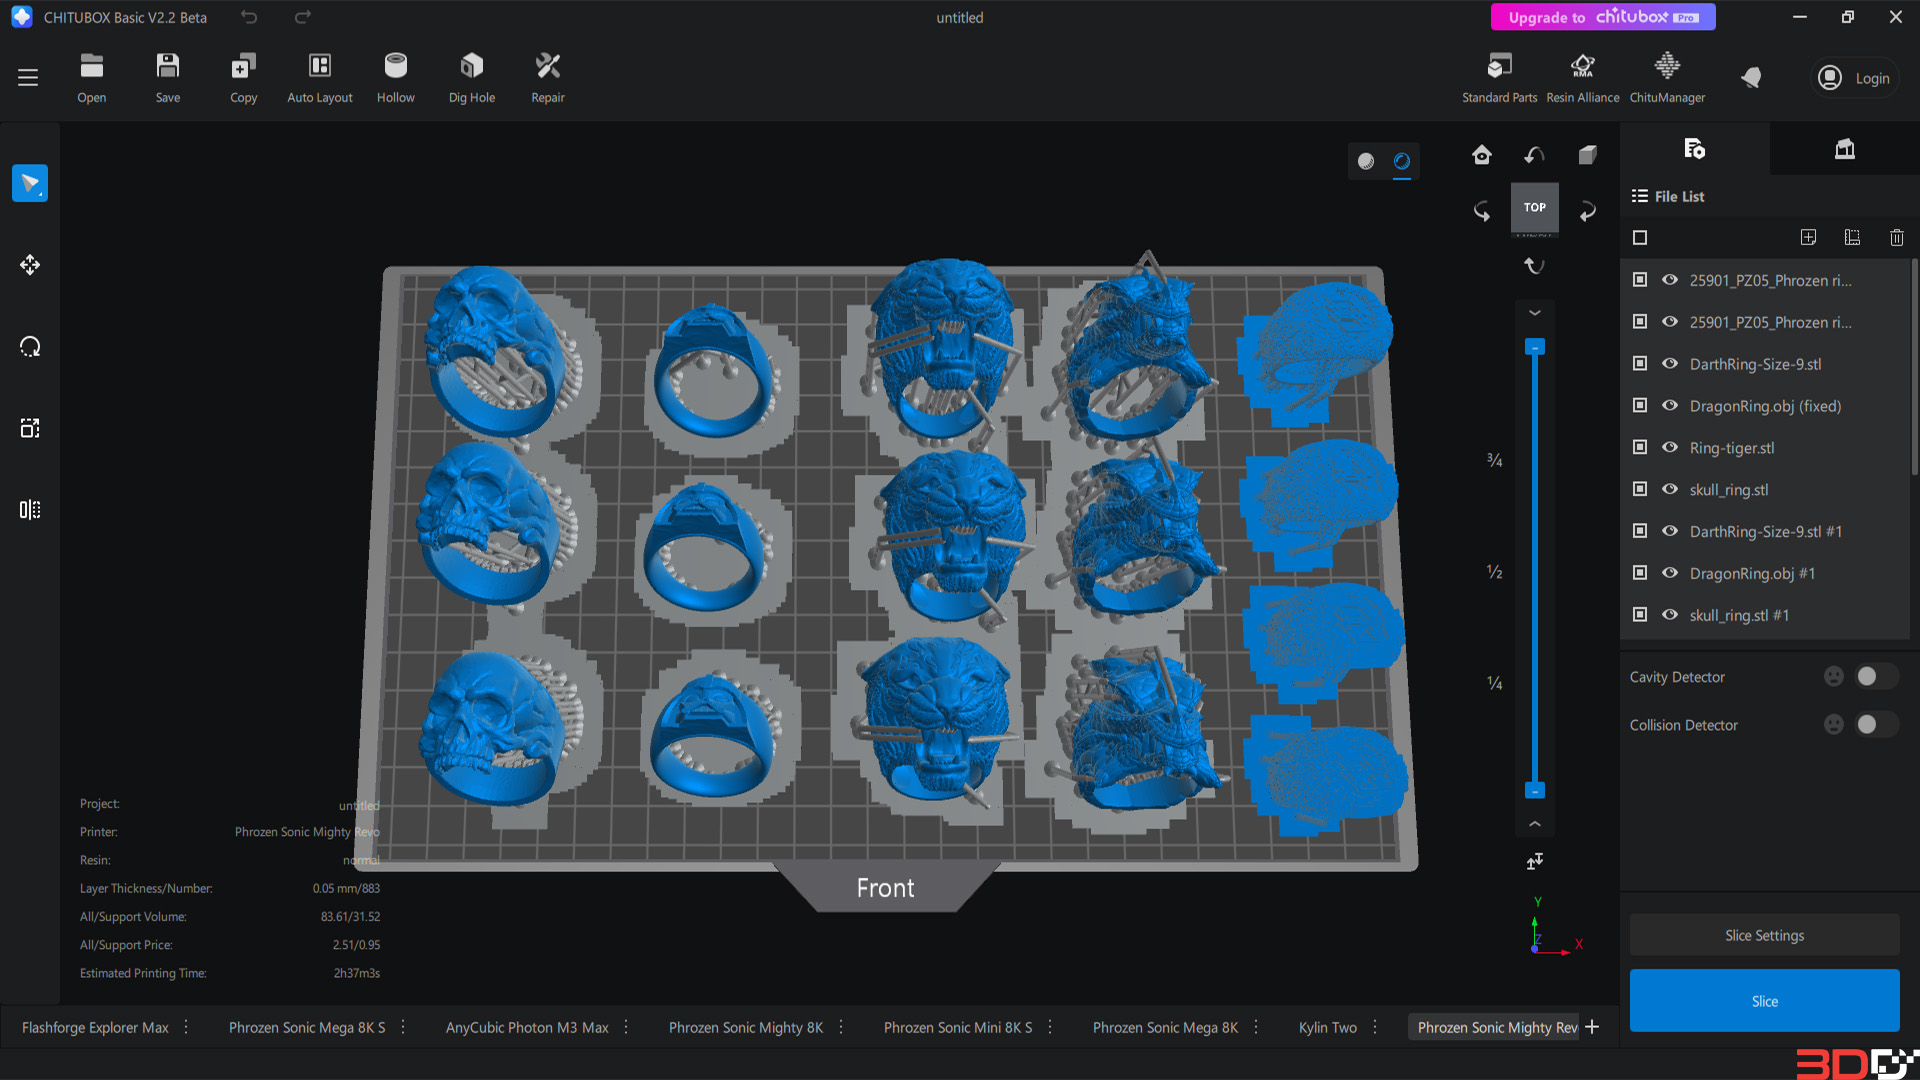Switch to outline render mode
Screen dimensions: 1920x1080
point(1402,161)
